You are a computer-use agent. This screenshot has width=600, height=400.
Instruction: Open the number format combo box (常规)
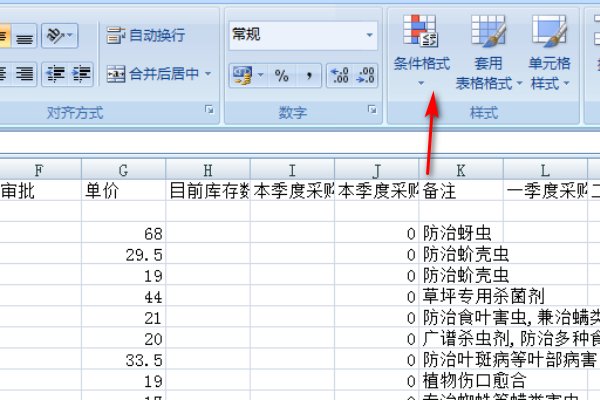click(x=303, y=35)
